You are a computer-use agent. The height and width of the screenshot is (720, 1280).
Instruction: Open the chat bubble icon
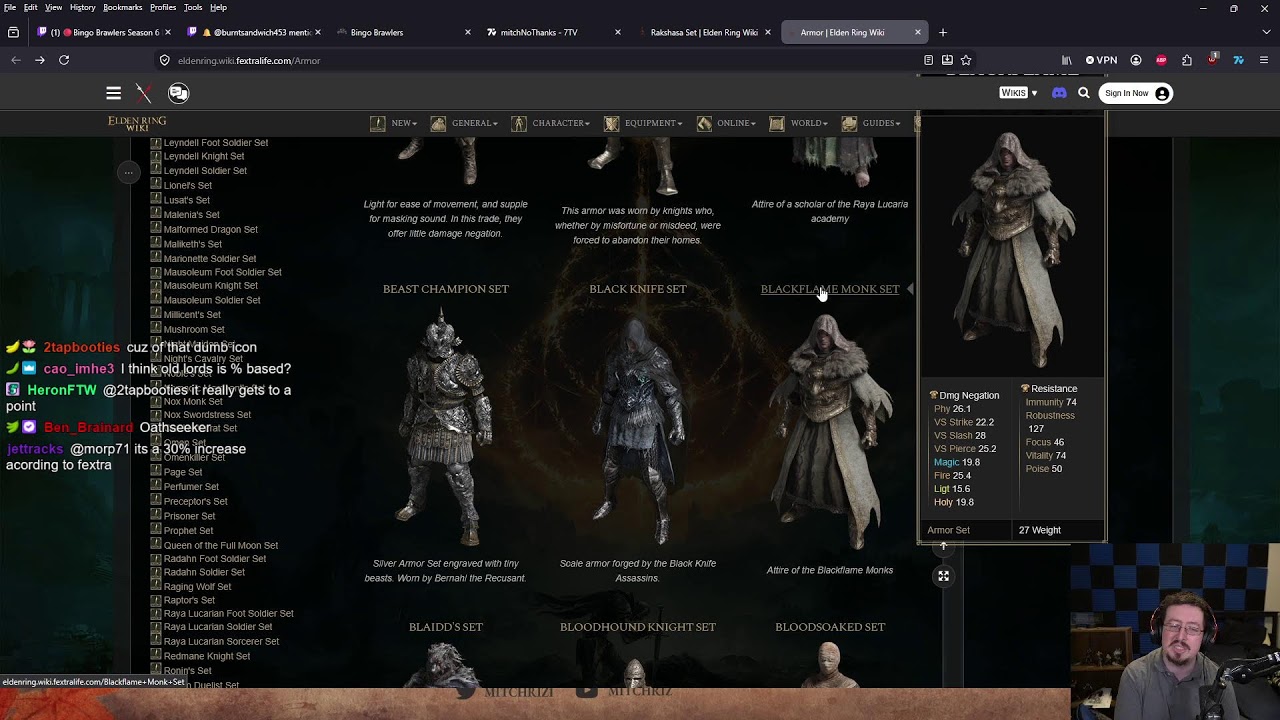coord(178,93)
